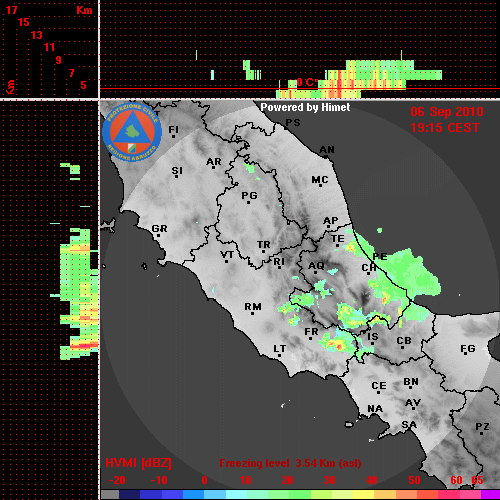
Task: Click the VT city label
Action: pos(227,255)
